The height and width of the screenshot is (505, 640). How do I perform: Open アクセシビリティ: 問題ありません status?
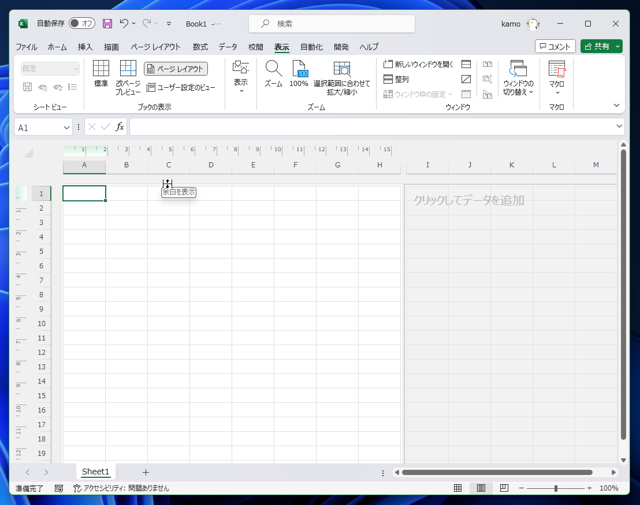pyautogui.click(x=121, y=488)
